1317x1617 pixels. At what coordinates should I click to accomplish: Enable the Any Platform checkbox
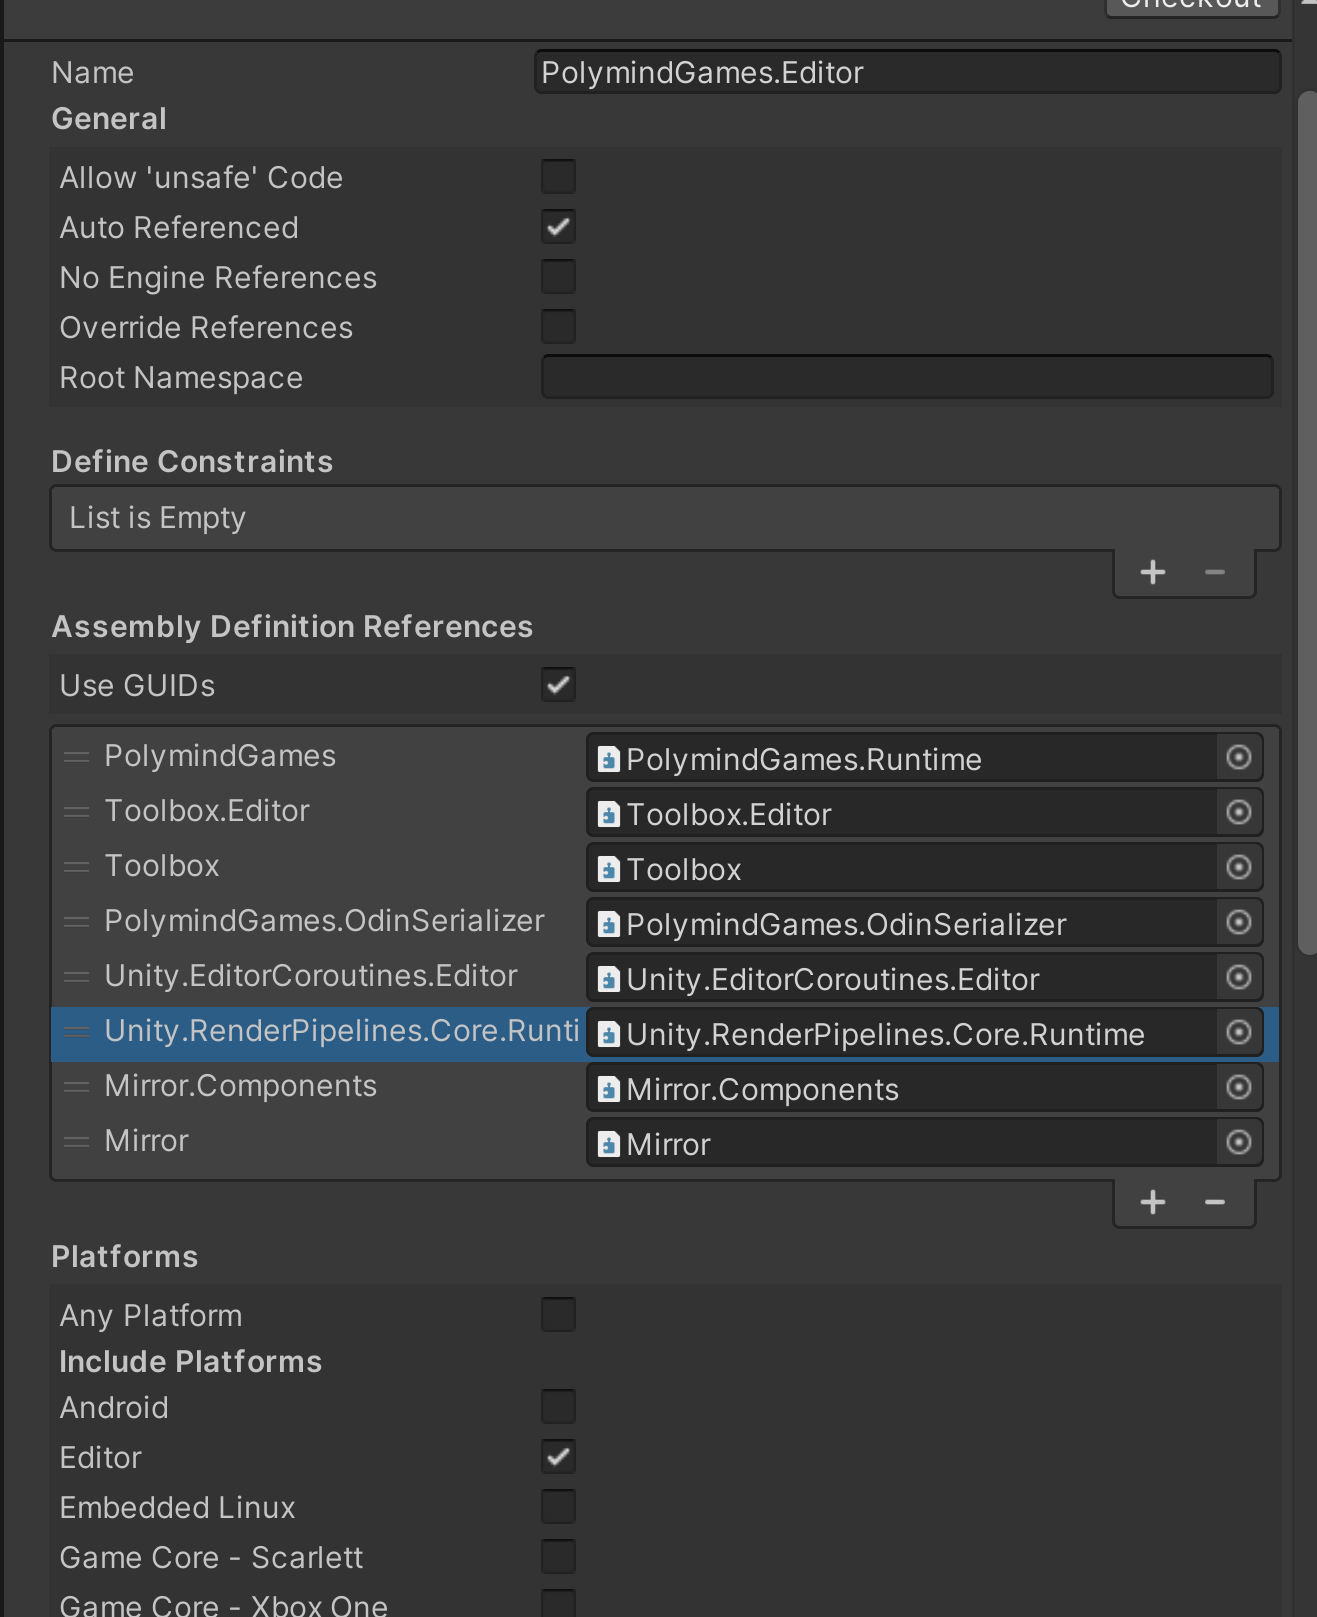[x=558, y=1315]
